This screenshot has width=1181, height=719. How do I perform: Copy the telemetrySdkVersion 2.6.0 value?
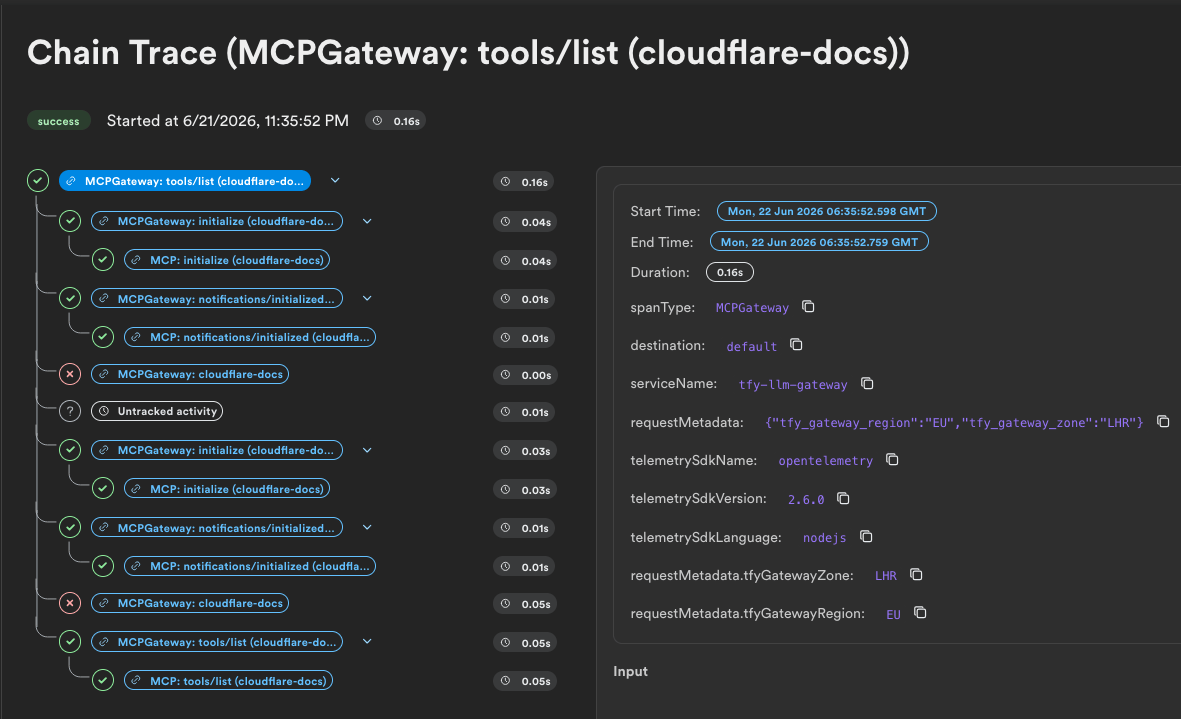tap(844, 498)
